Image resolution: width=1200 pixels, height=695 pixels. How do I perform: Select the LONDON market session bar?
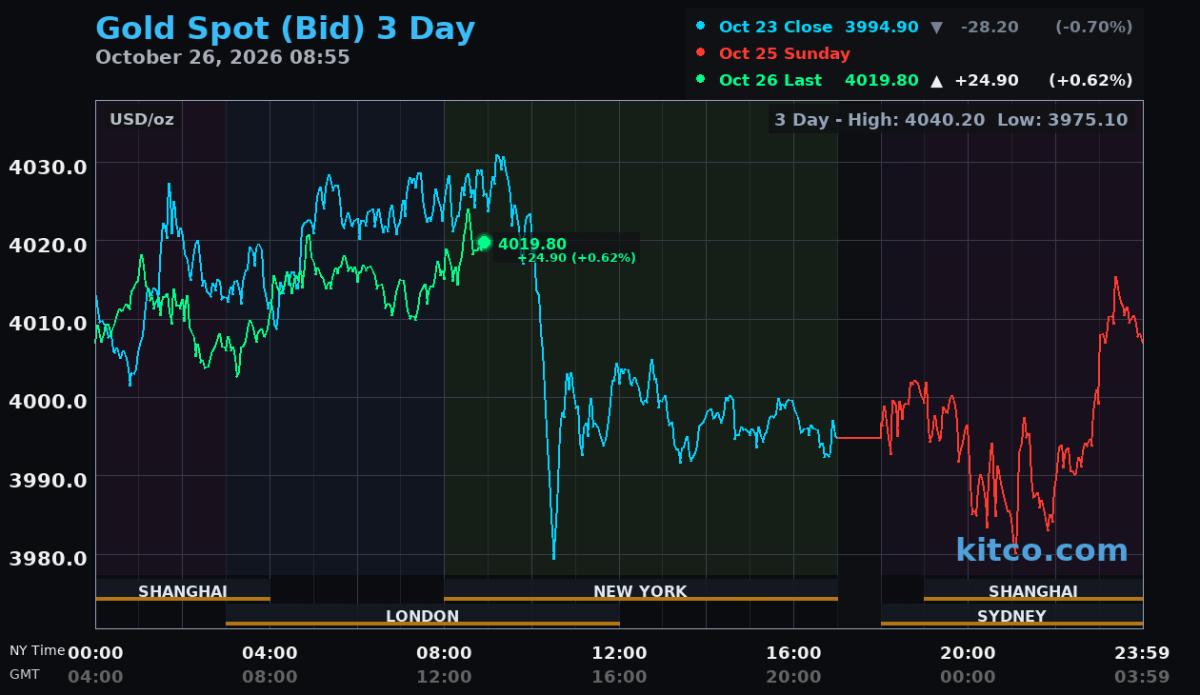(x=422, y=616)
